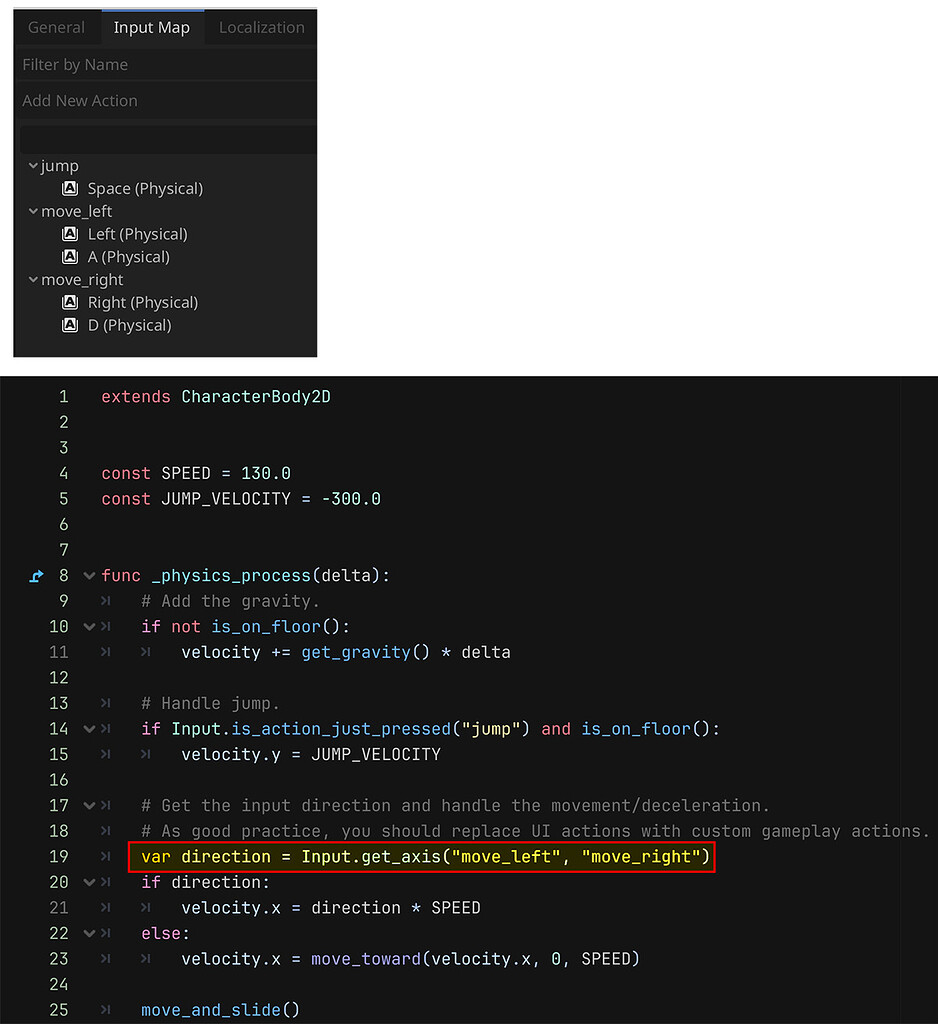Viewport: 938px width, 1024px height.
Task: Click the keyboard icon beside Left (Physical)
Action: (x=70, y=234)
